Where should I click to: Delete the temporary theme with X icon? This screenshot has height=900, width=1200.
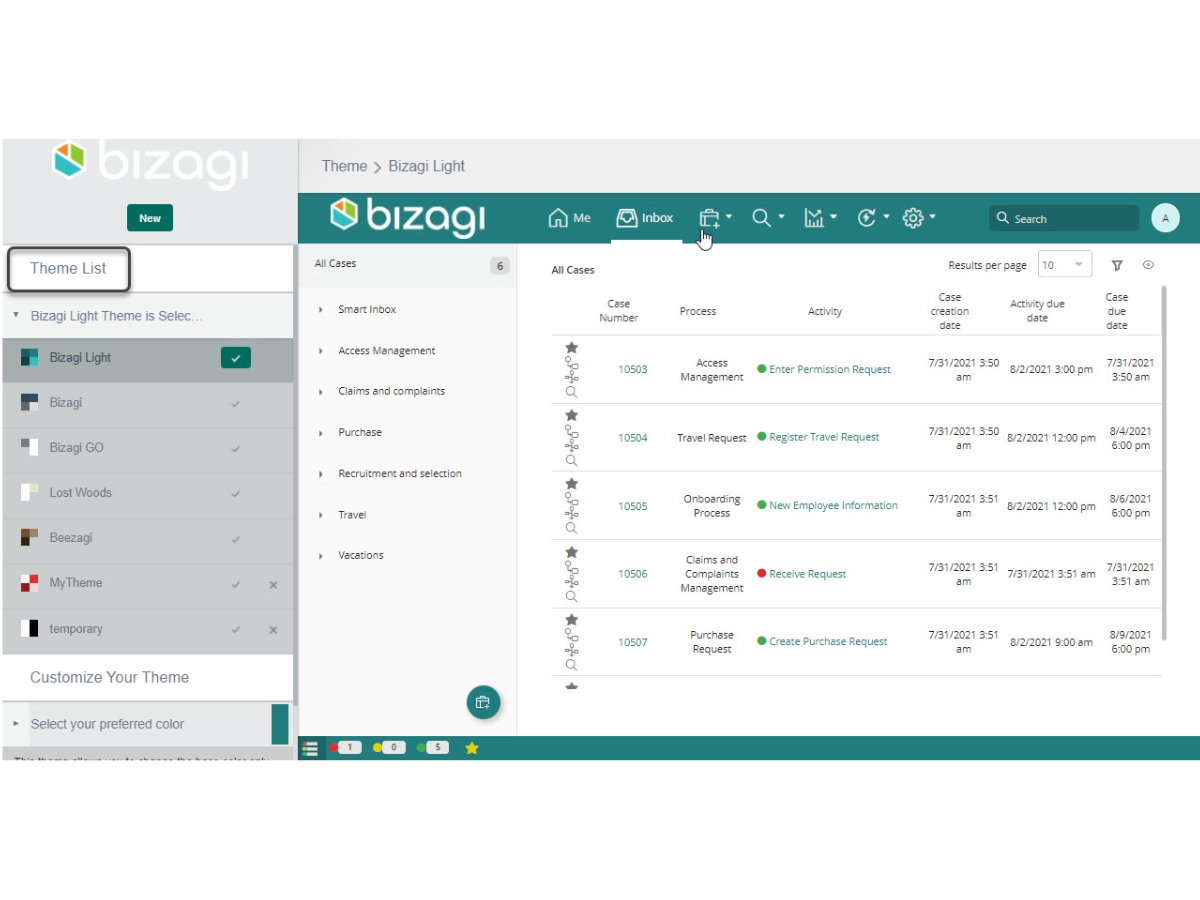pyautogui.click(x=273, y=630)
